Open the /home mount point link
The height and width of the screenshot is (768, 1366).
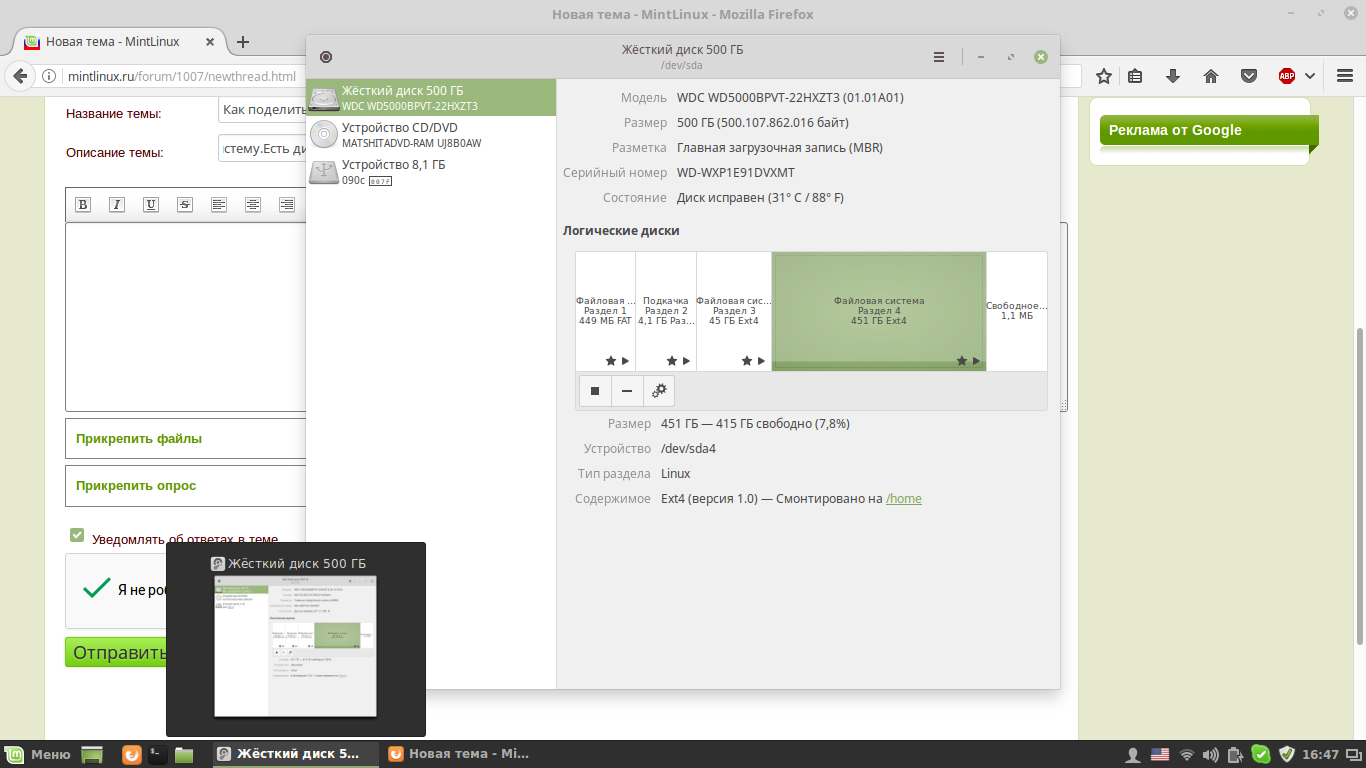(x=904, y=498)
